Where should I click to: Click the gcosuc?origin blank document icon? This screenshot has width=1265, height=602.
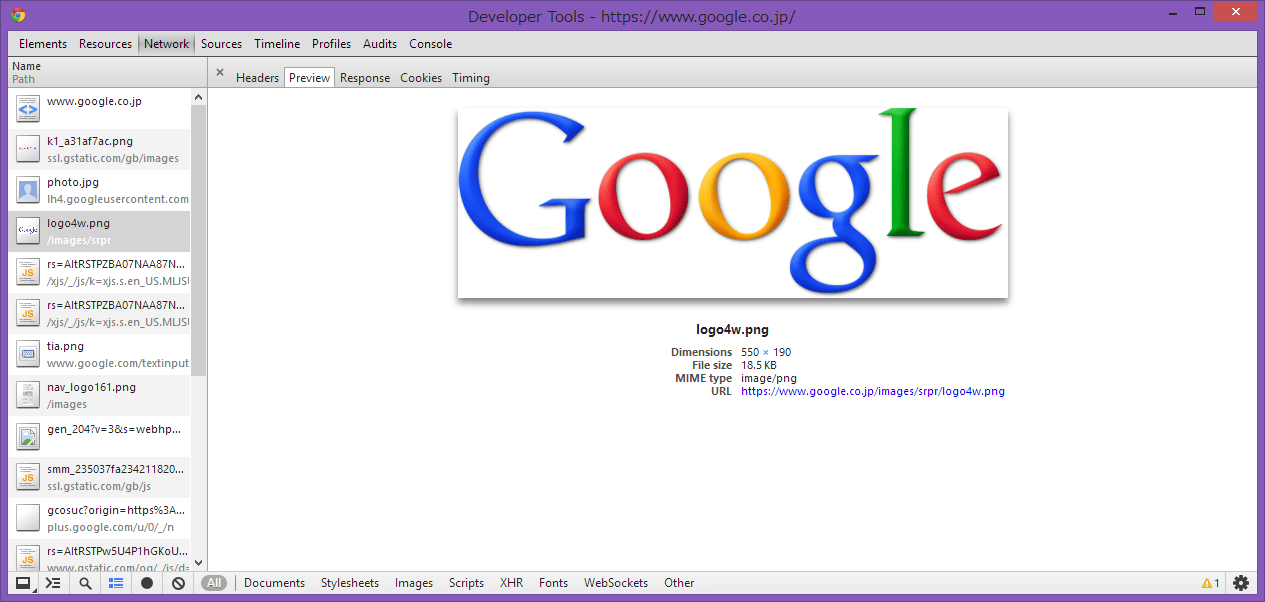coord(28,518)
